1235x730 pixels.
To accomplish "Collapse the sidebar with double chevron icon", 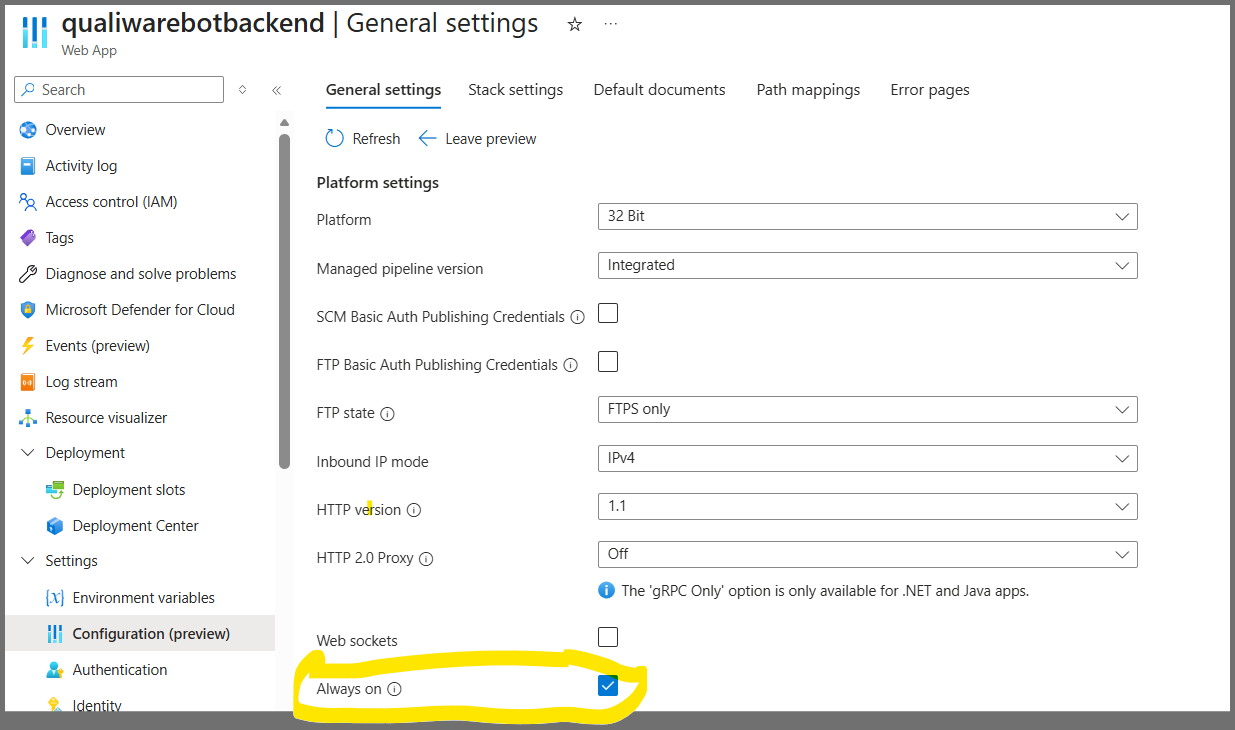I will pyautogui.click(x=277, y=90).
